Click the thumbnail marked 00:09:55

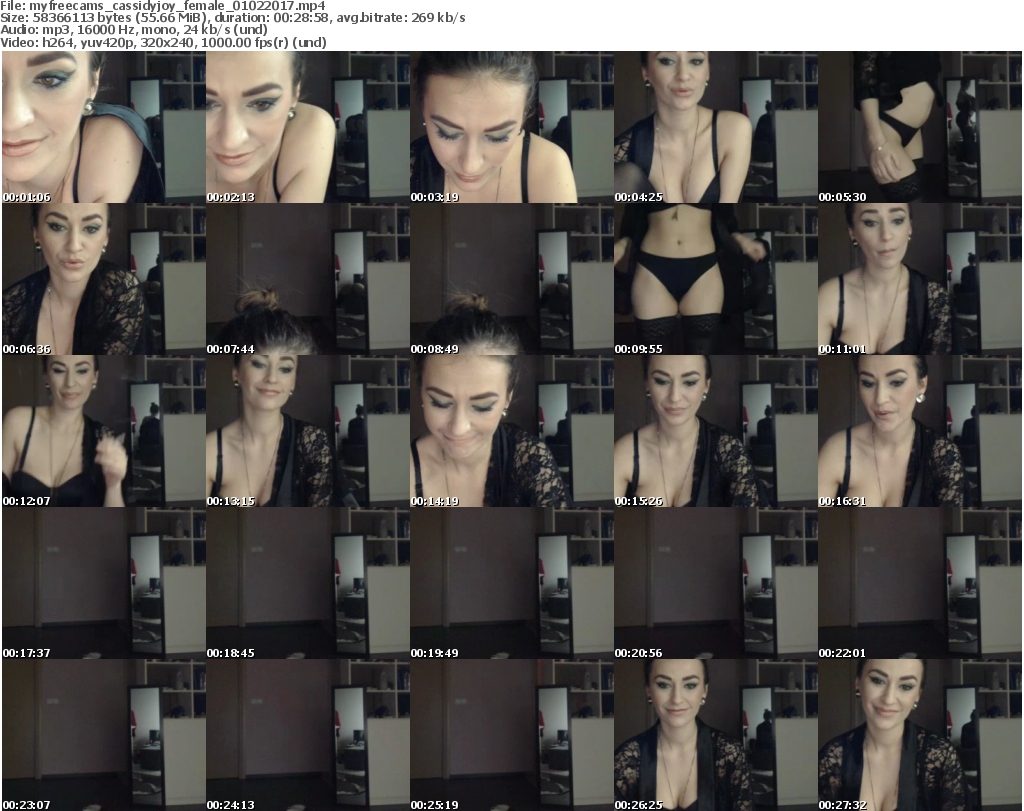pyautogui.click(x=716, y=279)
